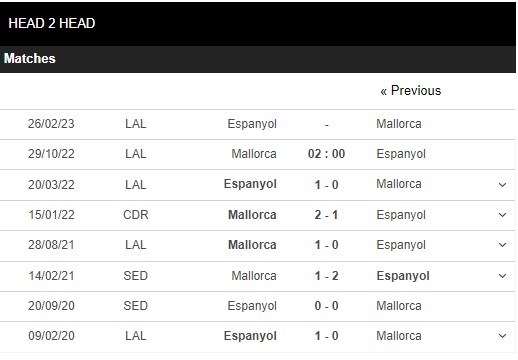Open Mallorca team in 29/10/22 fixture

[254, 154]
